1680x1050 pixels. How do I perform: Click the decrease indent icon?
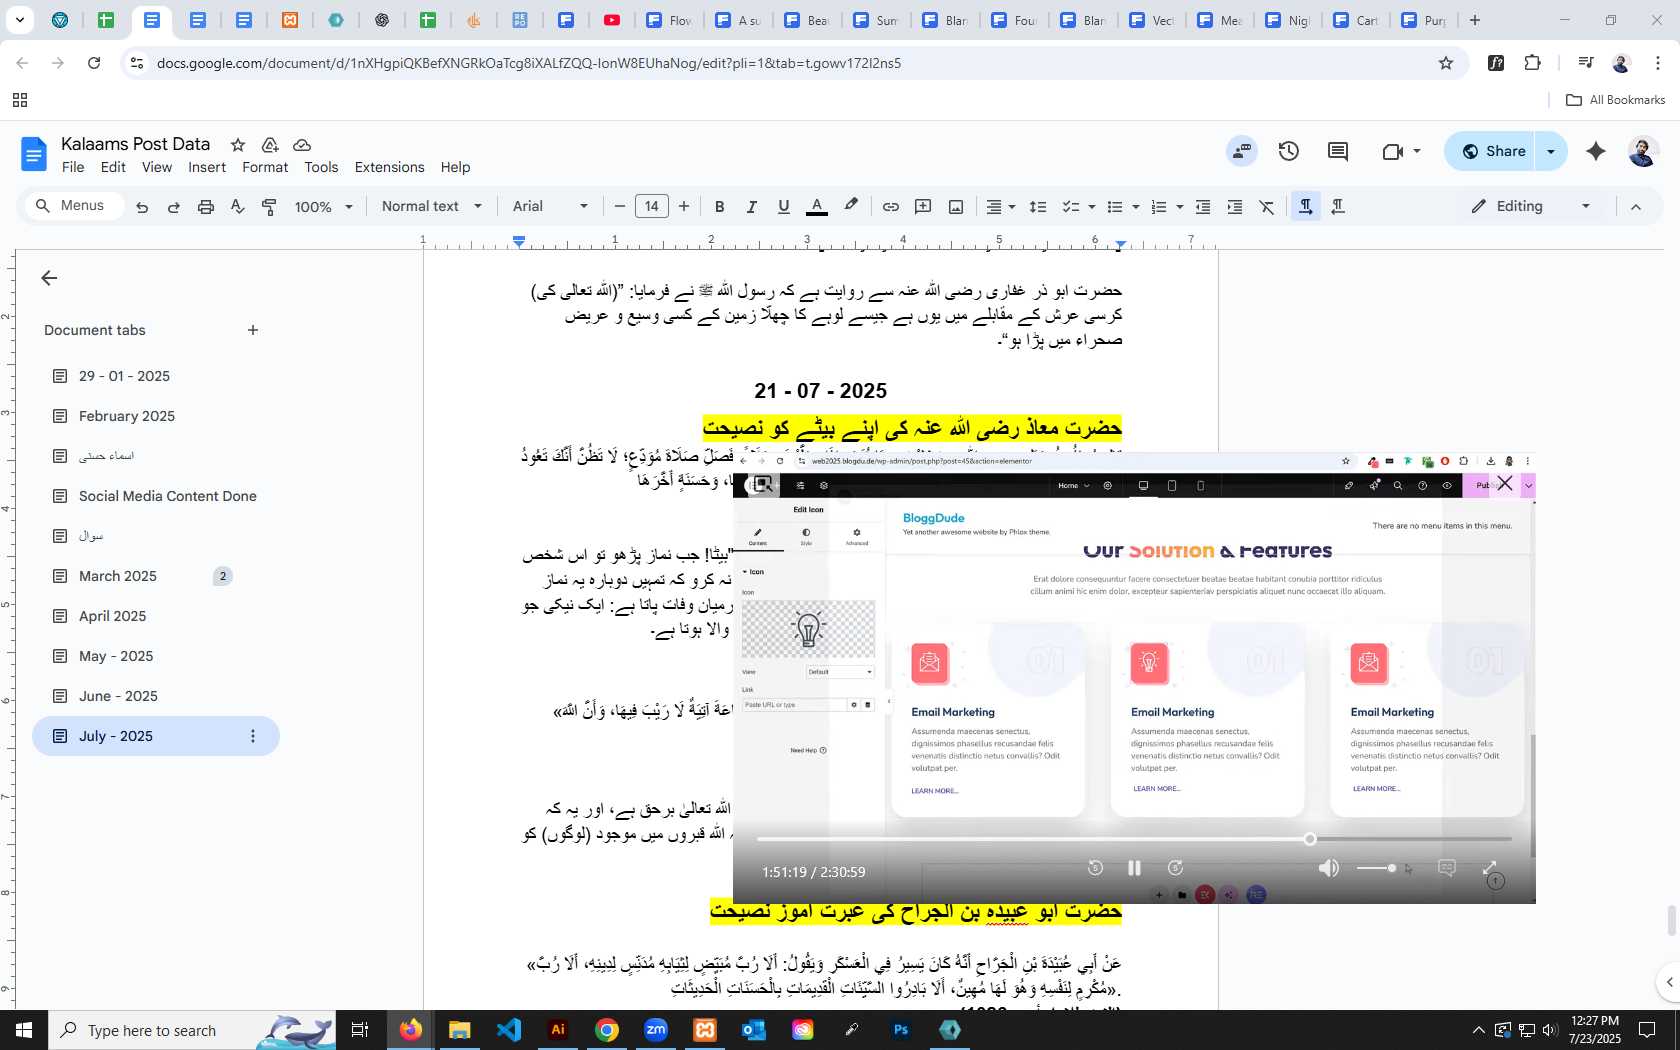[1203, 207]
